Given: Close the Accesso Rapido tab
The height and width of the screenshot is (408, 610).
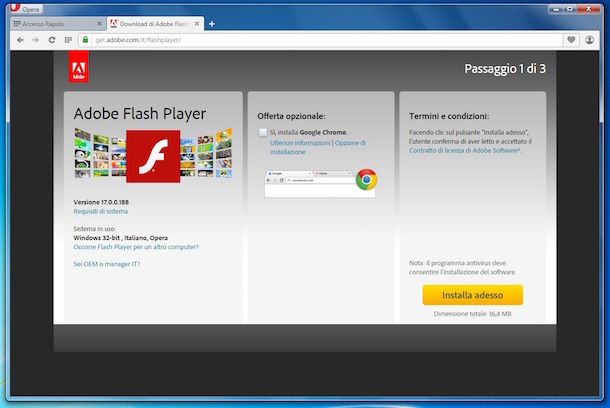Looking at the screenshot, I should tap(99, 24).
